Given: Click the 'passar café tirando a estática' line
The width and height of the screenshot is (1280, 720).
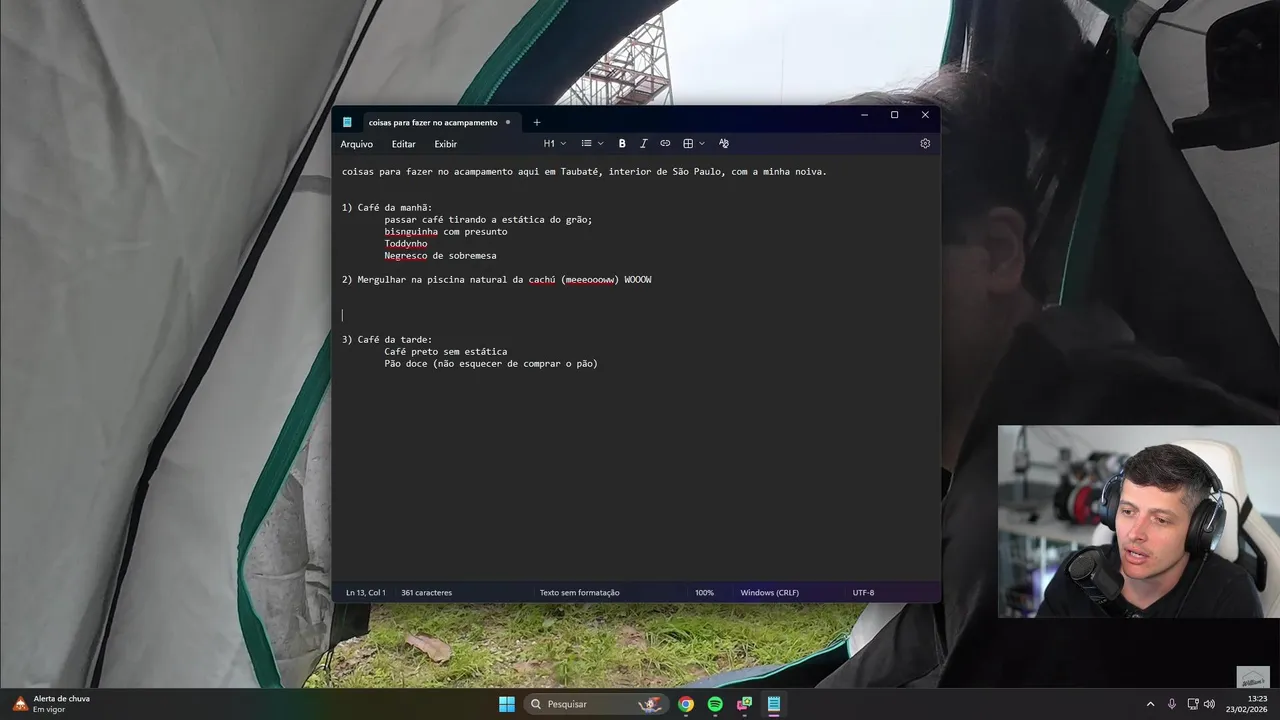Looking at the screenshot, I should pos(488,220).
